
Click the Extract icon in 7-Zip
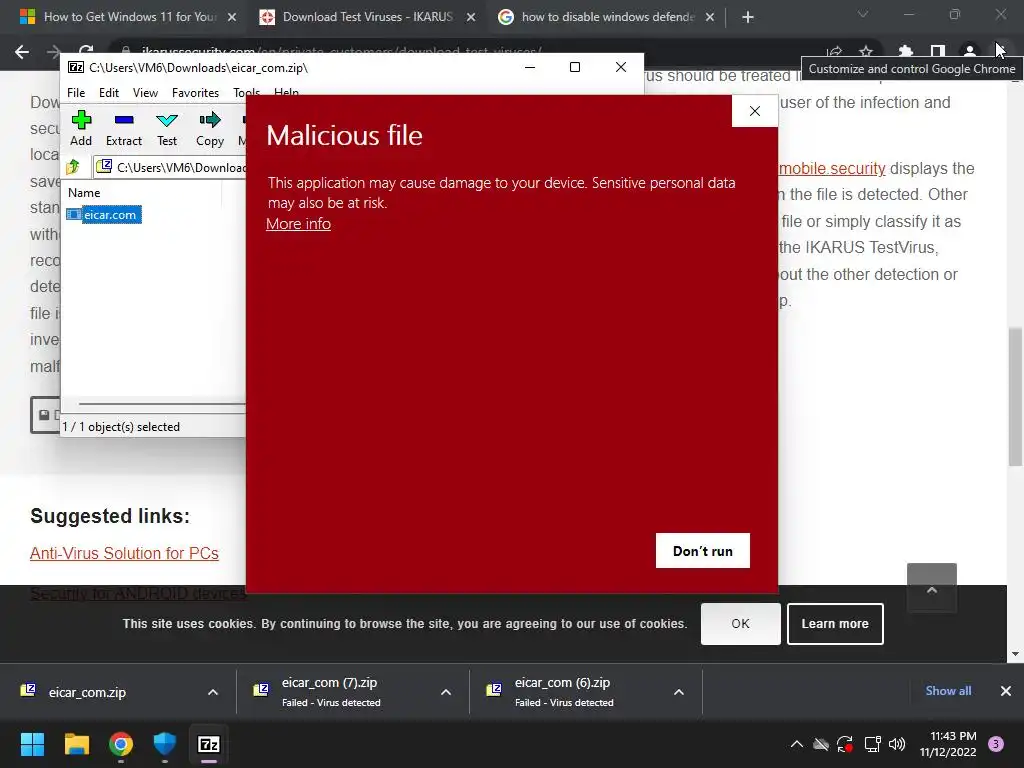pyautogui.click(x=123, y=128)
